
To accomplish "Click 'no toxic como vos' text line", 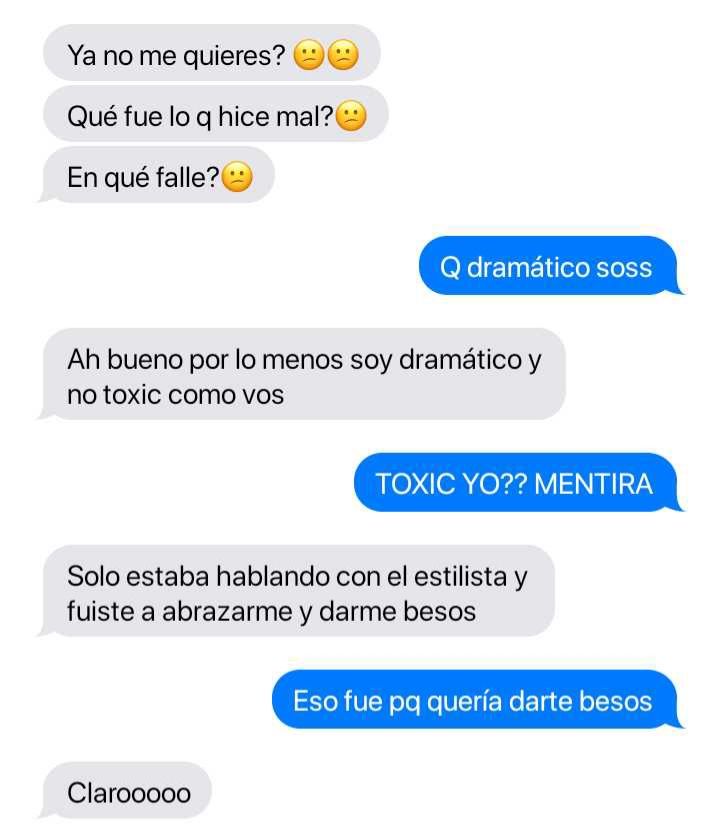I will [175, 395].
